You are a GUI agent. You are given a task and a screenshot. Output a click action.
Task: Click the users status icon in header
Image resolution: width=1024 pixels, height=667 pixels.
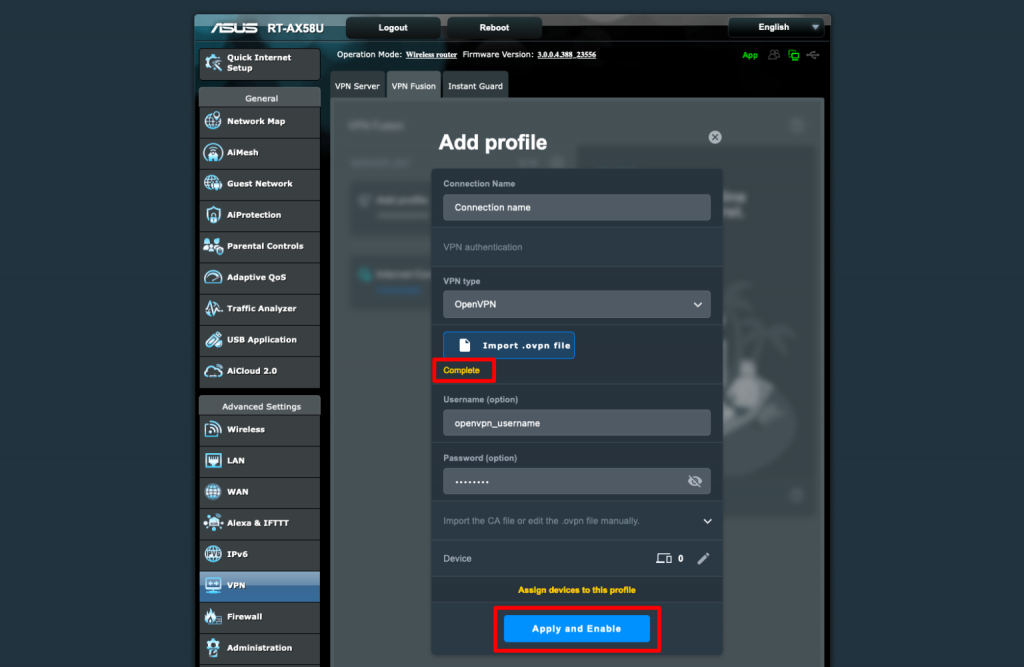(x=774, y=55)
